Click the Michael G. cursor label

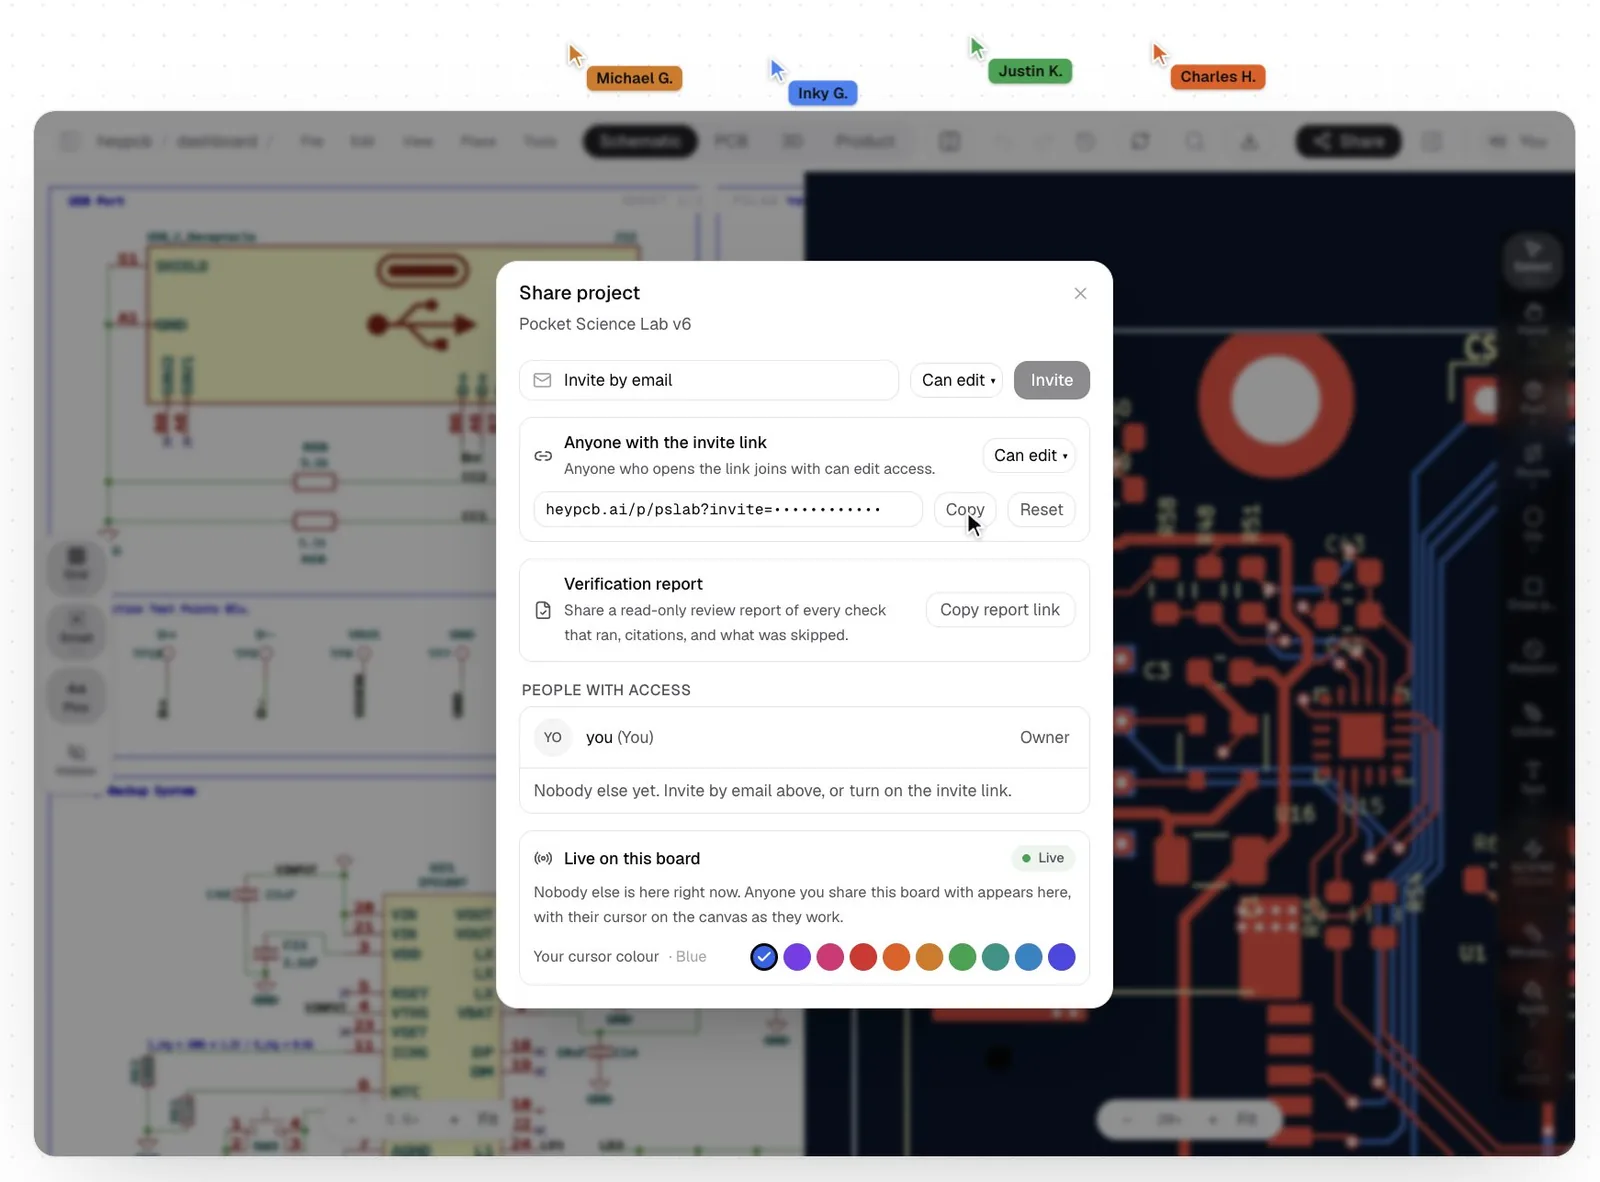[x=634, y=78]
